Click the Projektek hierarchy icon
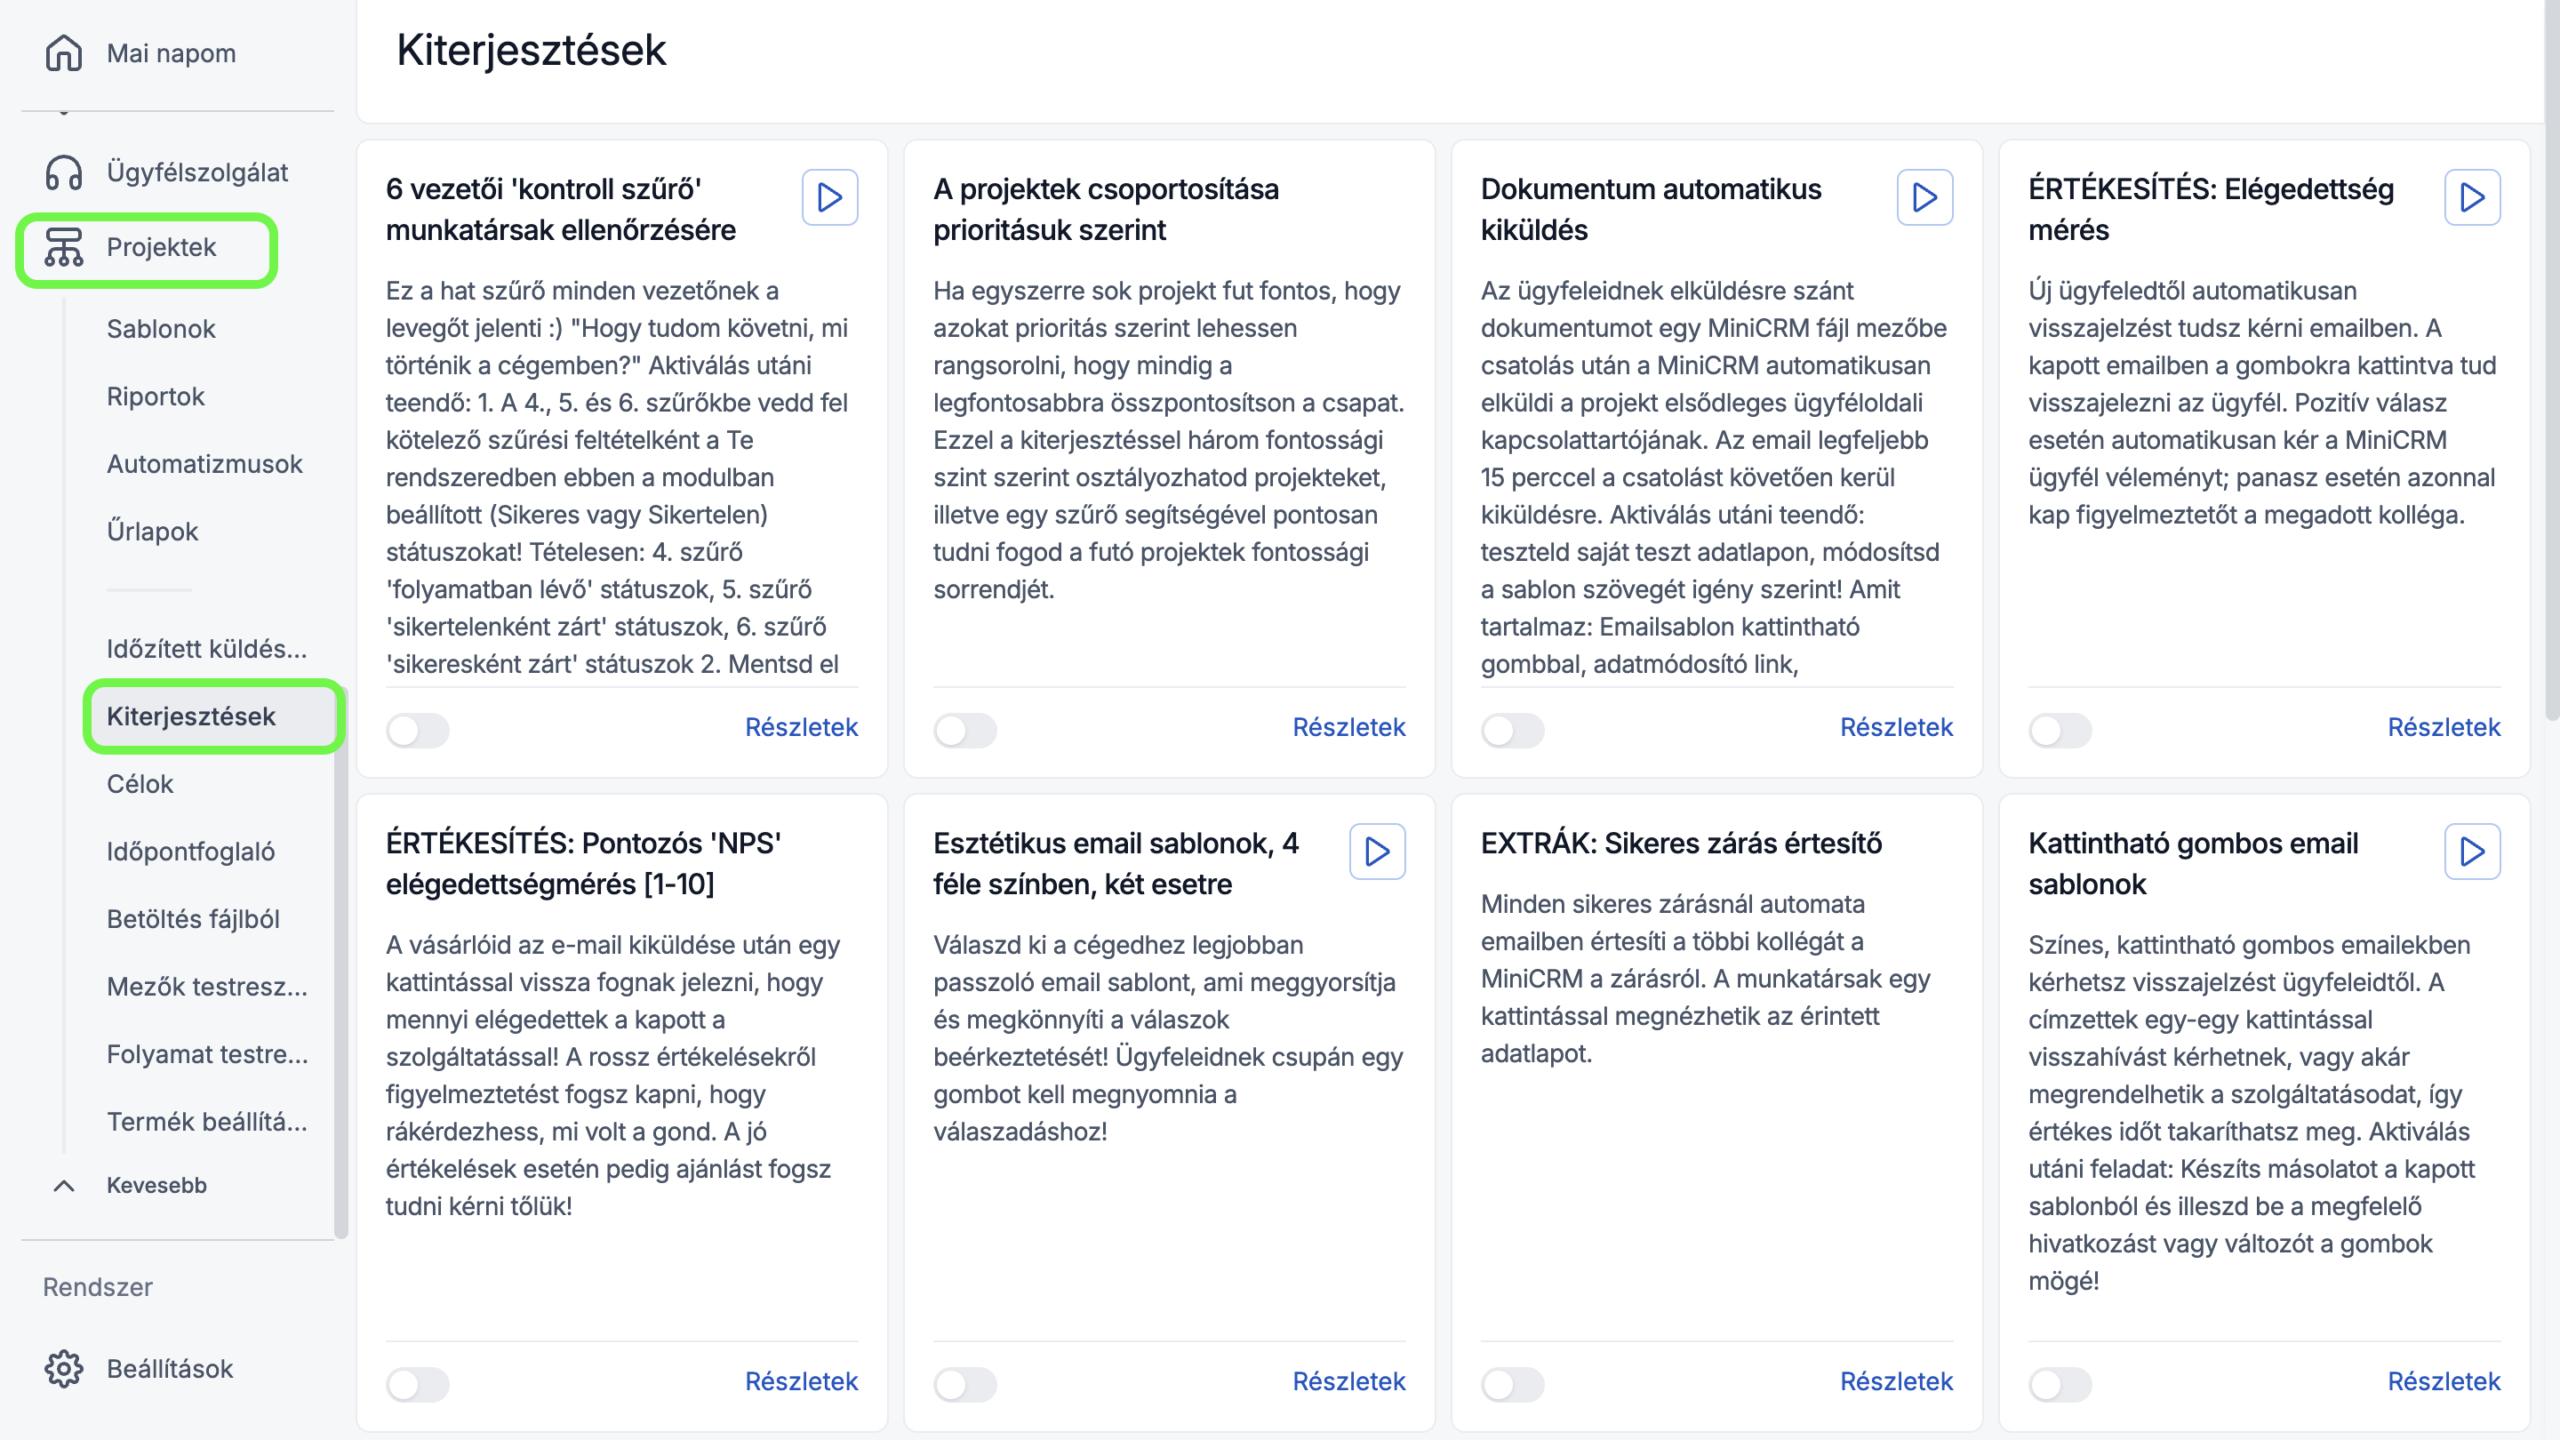 (64, 247)
